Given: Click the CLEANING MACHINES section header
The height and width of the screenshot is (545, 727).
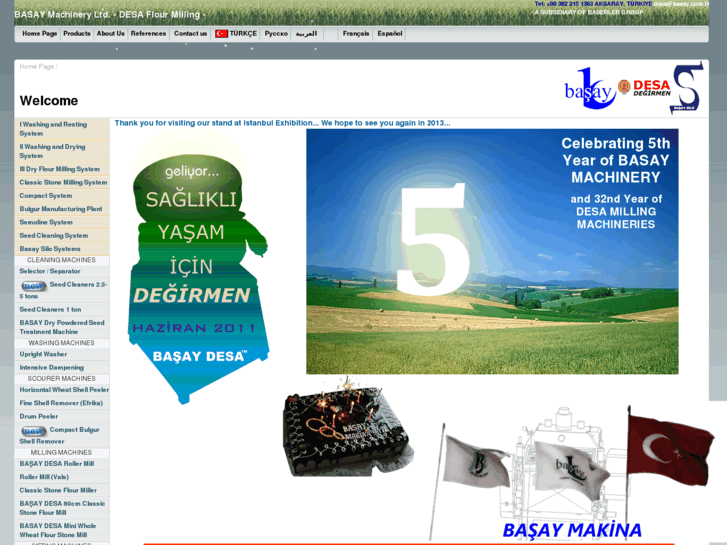Looking at the screenshot, I should [61, 260].
